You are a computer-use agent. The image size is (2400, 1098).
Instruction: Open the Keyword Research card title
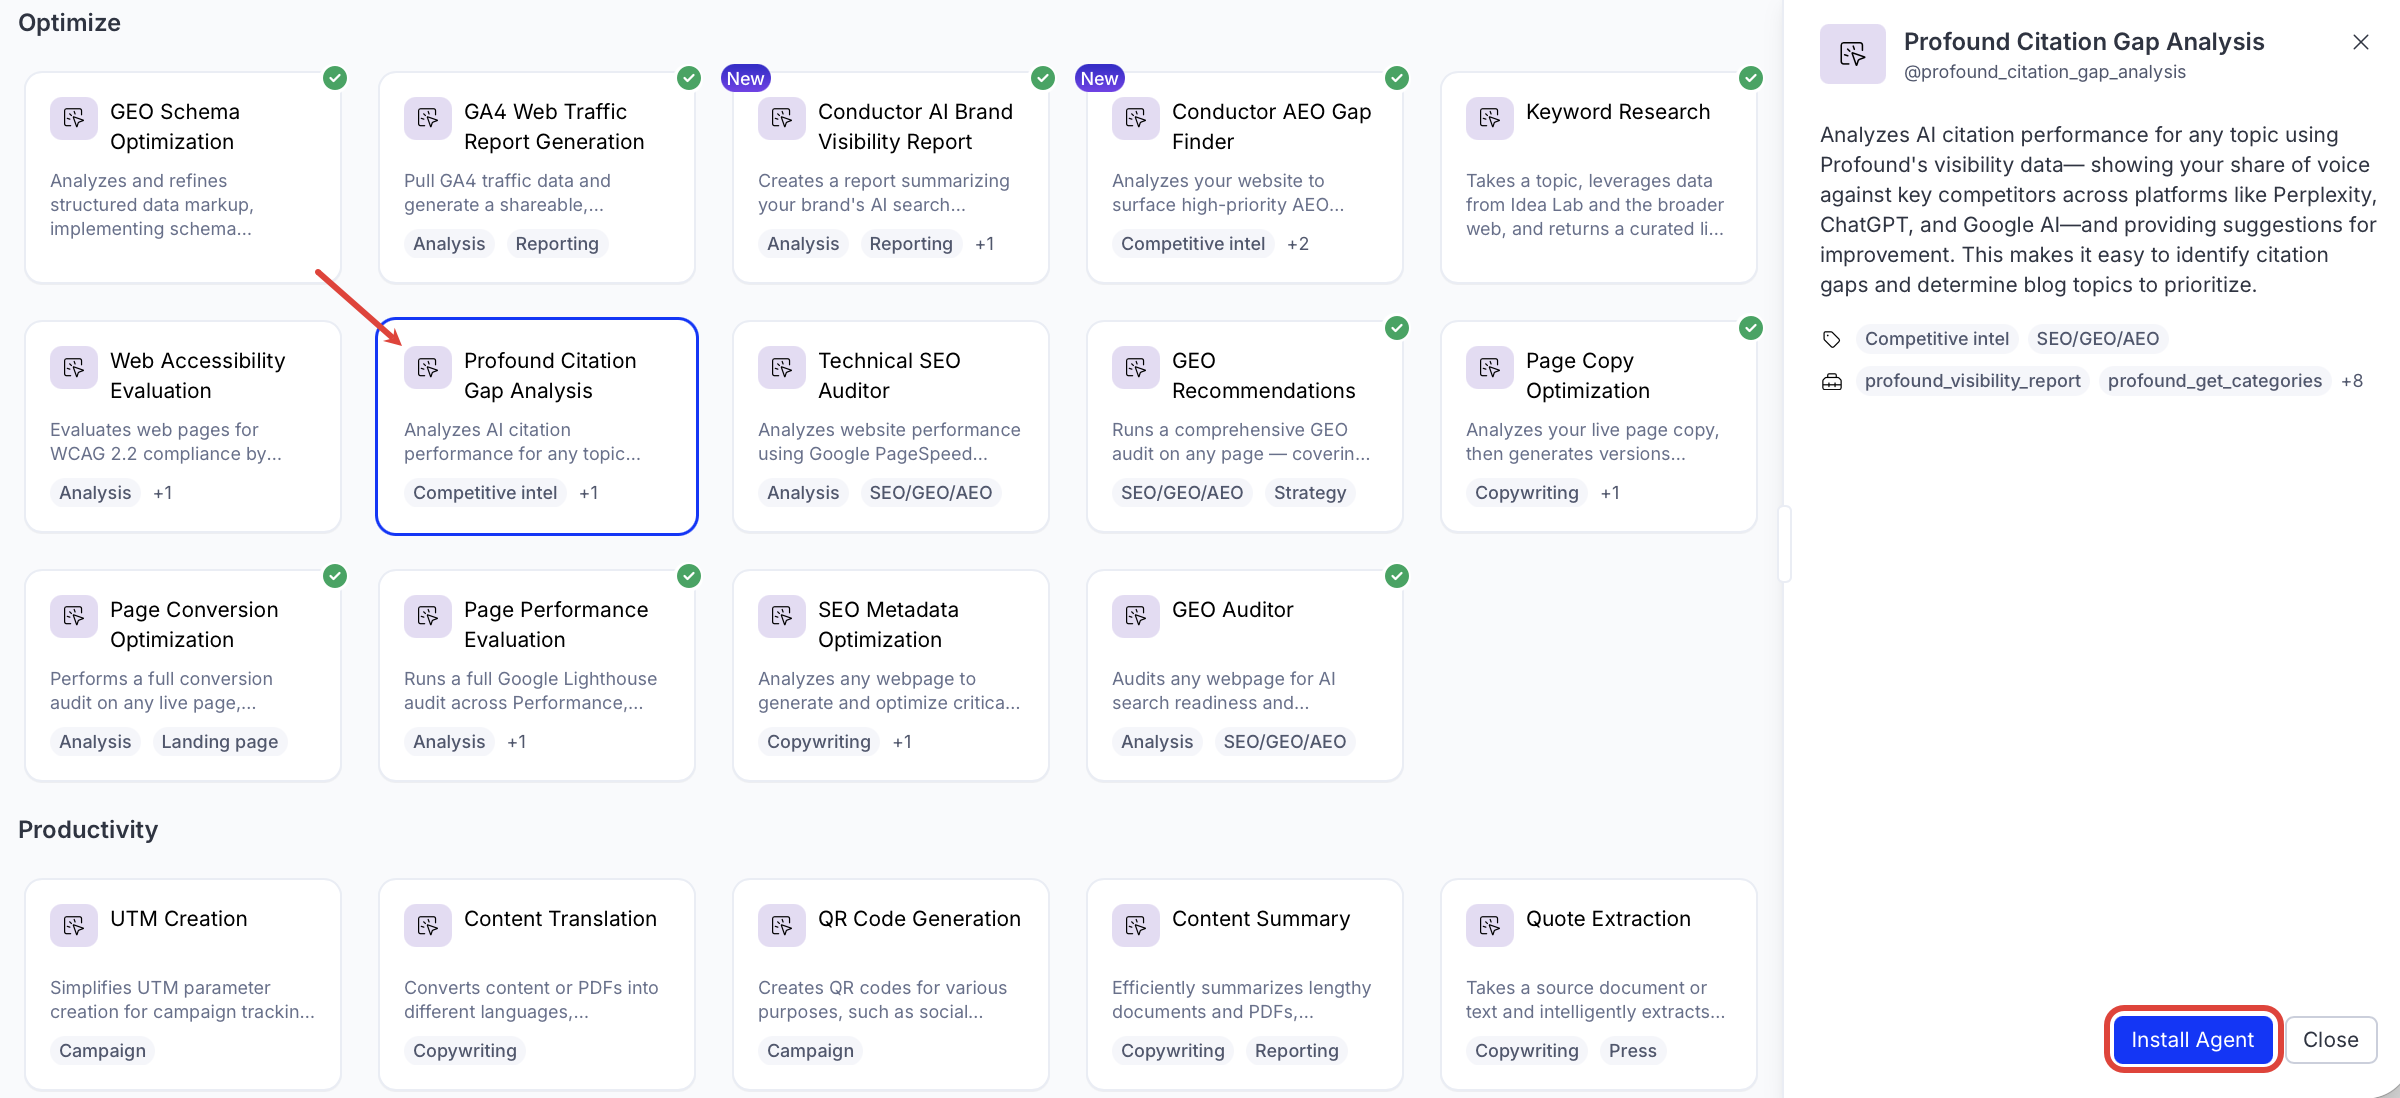(1618, 112)
